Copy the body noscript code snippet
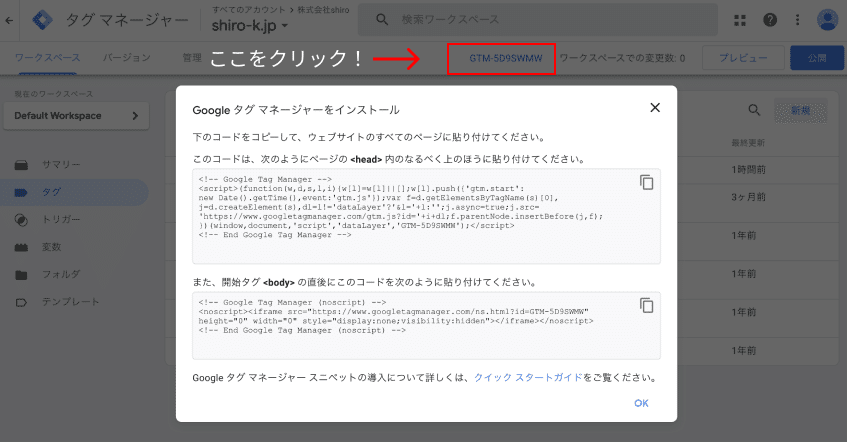The height and width of the screenshot is (442, 847). [x=647, y=305]
